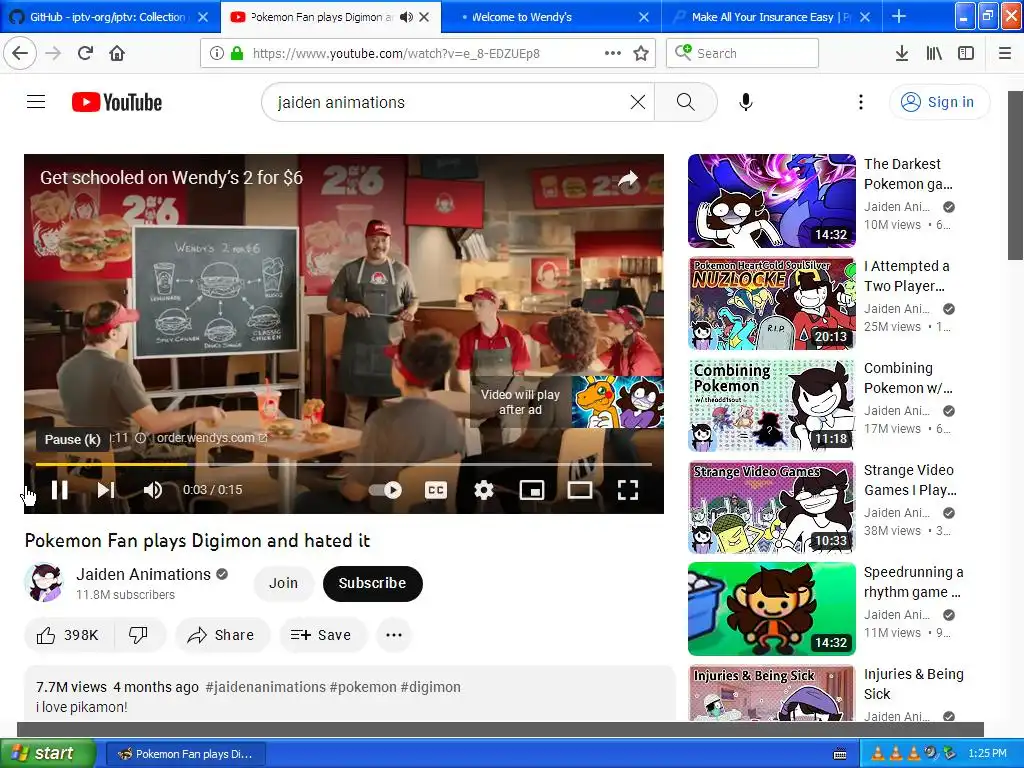The height and width of the screenshot is (768, 1024).
Task: Open a new browser tab
Action: [899, 16]
